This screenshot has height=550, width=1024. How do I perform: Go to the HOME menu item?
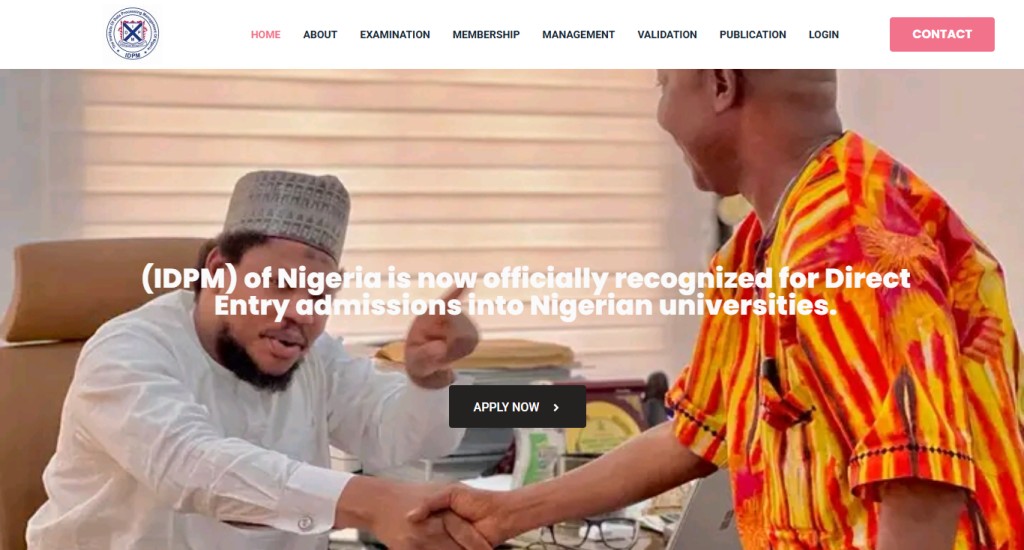point(265,35)
